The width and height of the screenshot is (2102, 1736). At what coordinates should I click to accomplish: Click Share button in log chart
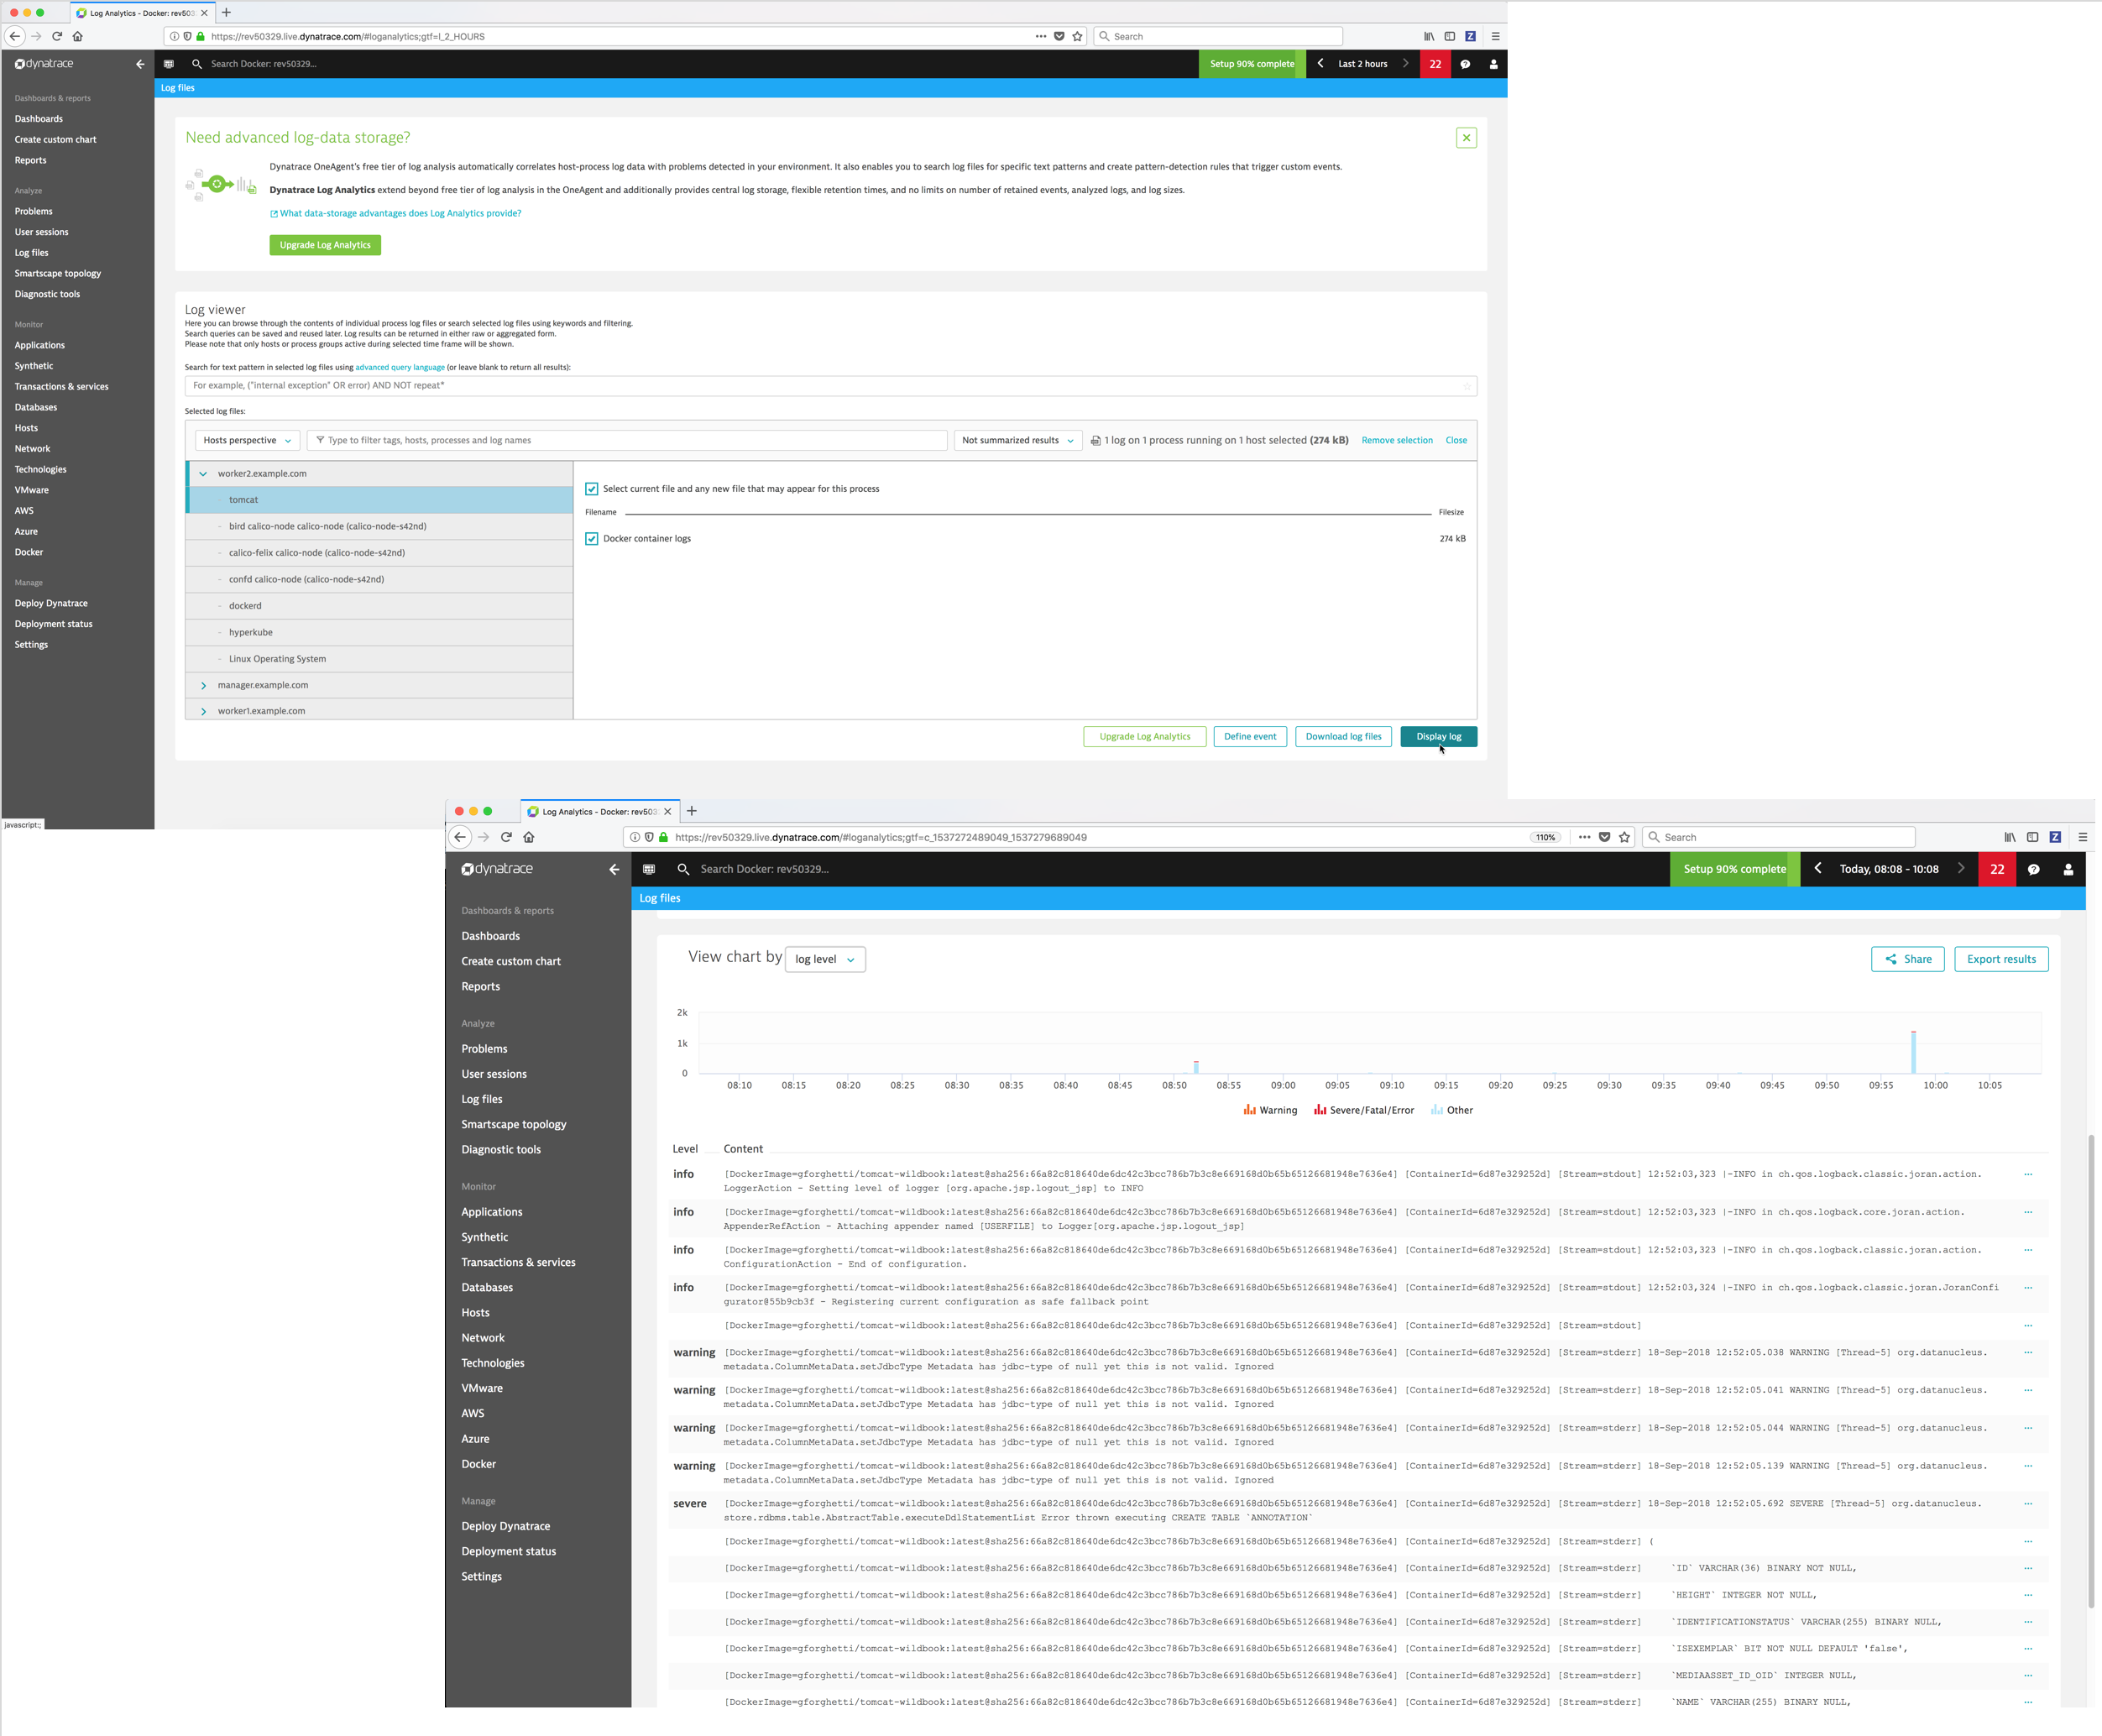(x=1907, y=959)
